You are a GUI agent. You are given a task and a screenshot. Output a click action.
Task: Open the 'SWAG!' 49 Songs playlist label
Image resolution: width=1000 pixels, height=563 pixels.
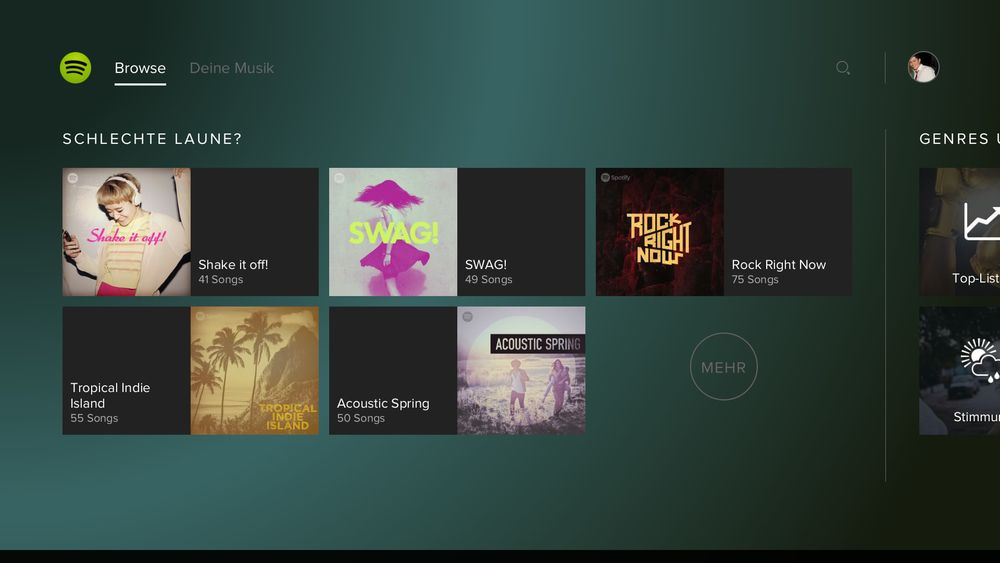click(x=488, y=272)
